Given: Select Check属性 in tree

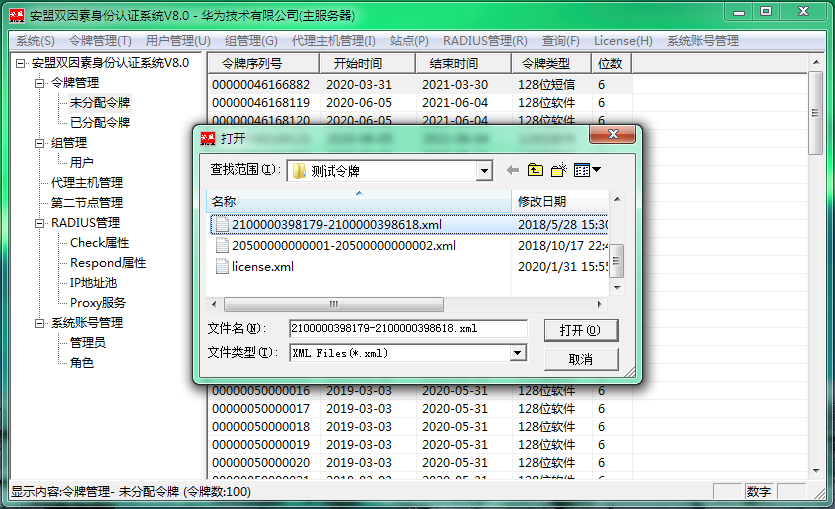Looking at the screenshot, I should [x=100, y=243].
